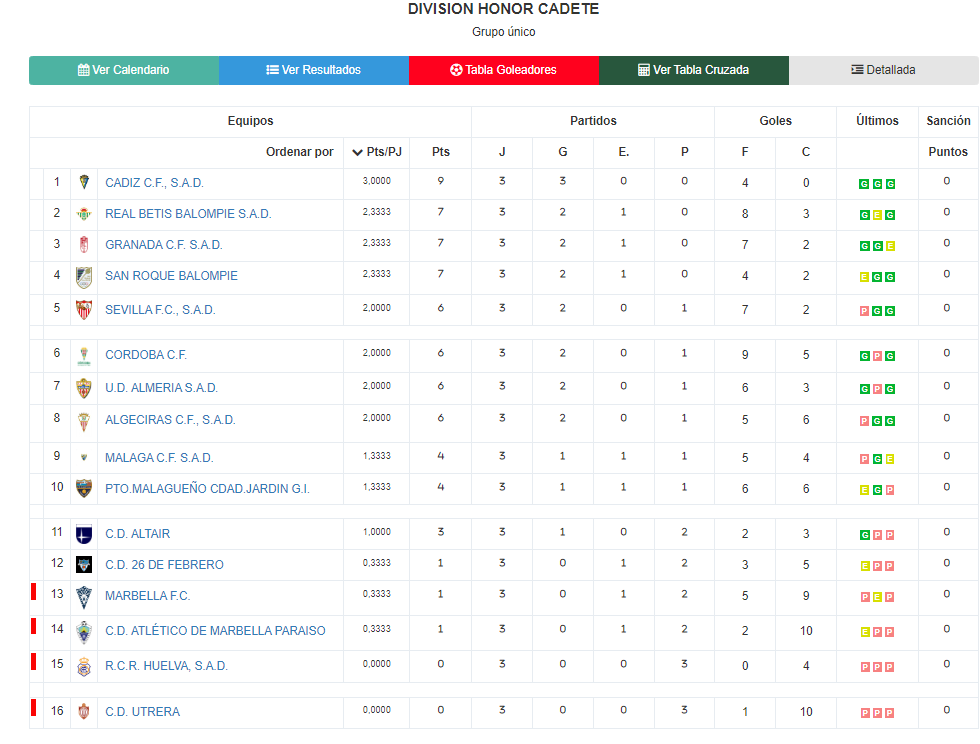Open SEVILLA F.C., S.A.D. team link
Image resolution: width=980 pixels, height=744 pixels.
coord(160,310)
